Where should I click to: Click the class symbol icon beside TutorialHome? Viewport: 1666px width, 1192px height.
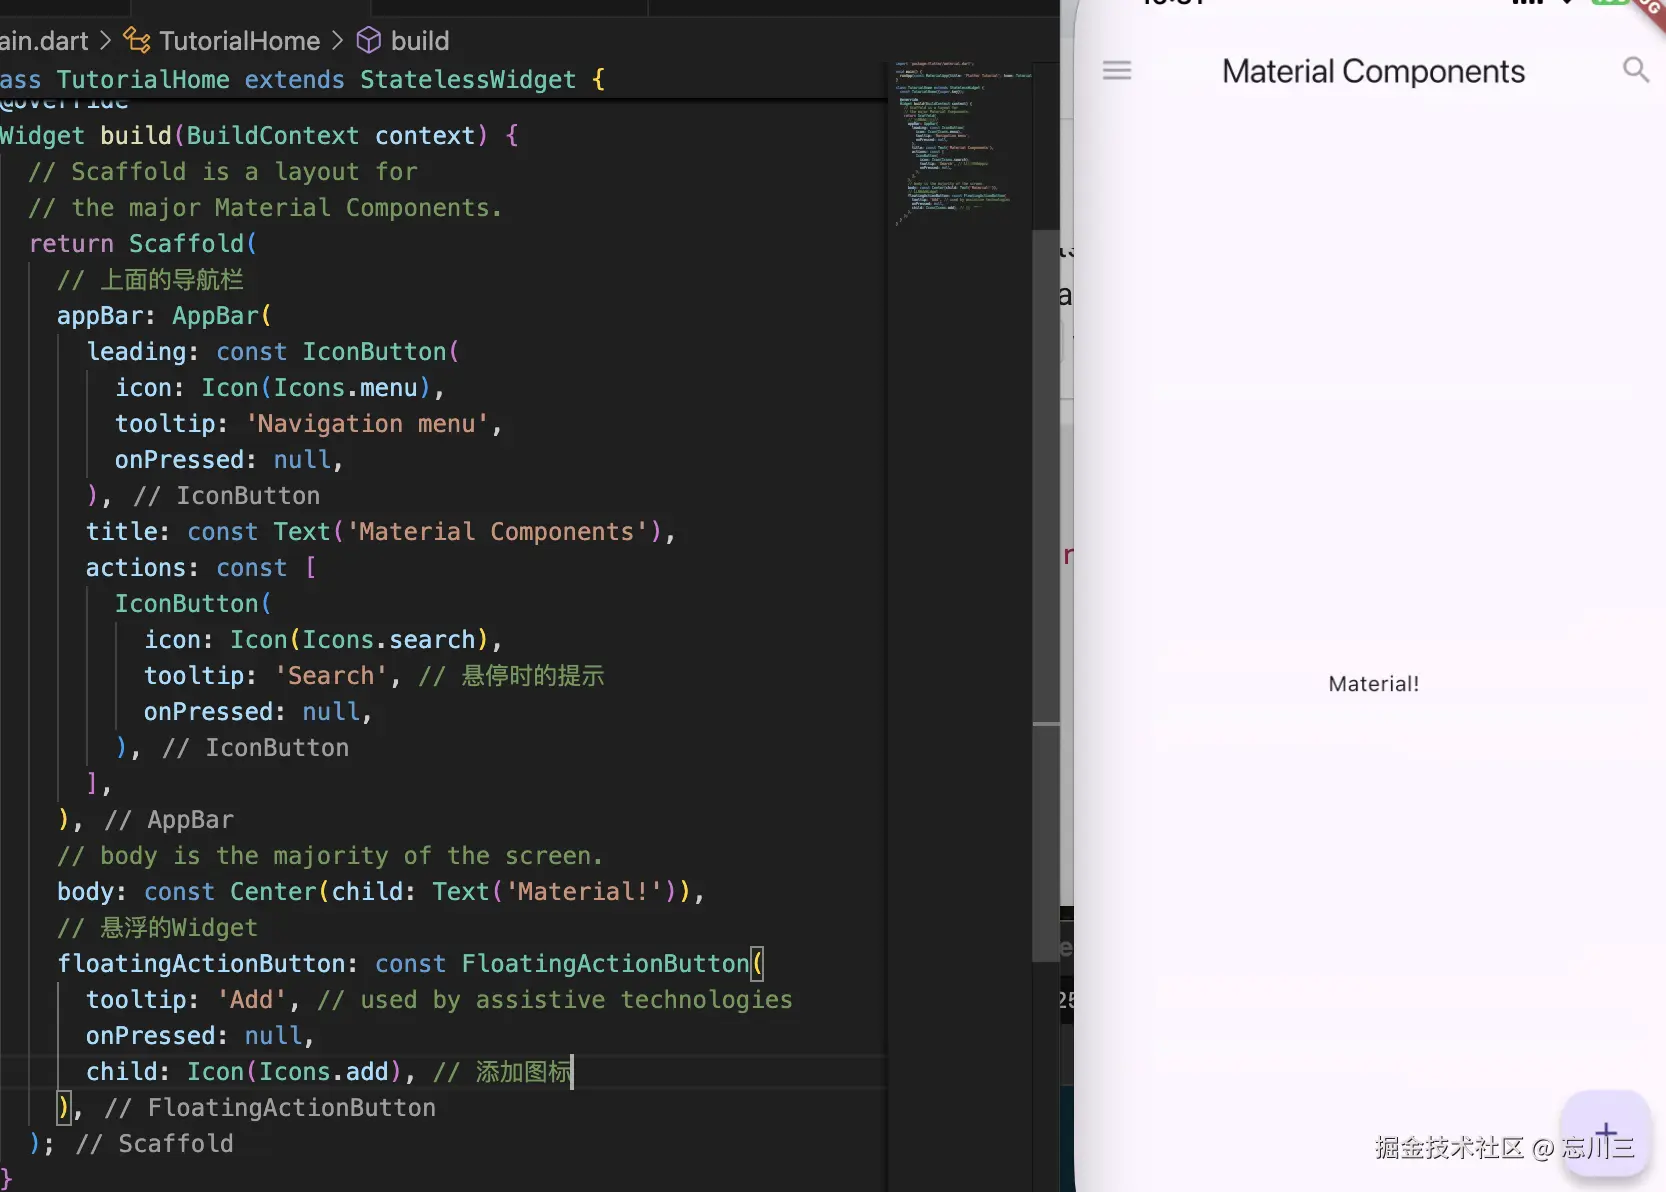pos(137,40)
